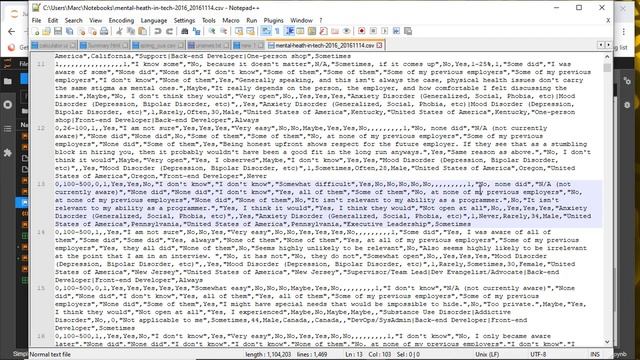Open the Macro menu
The height and width of the screenshot is (360, 640).
[231, 20]
